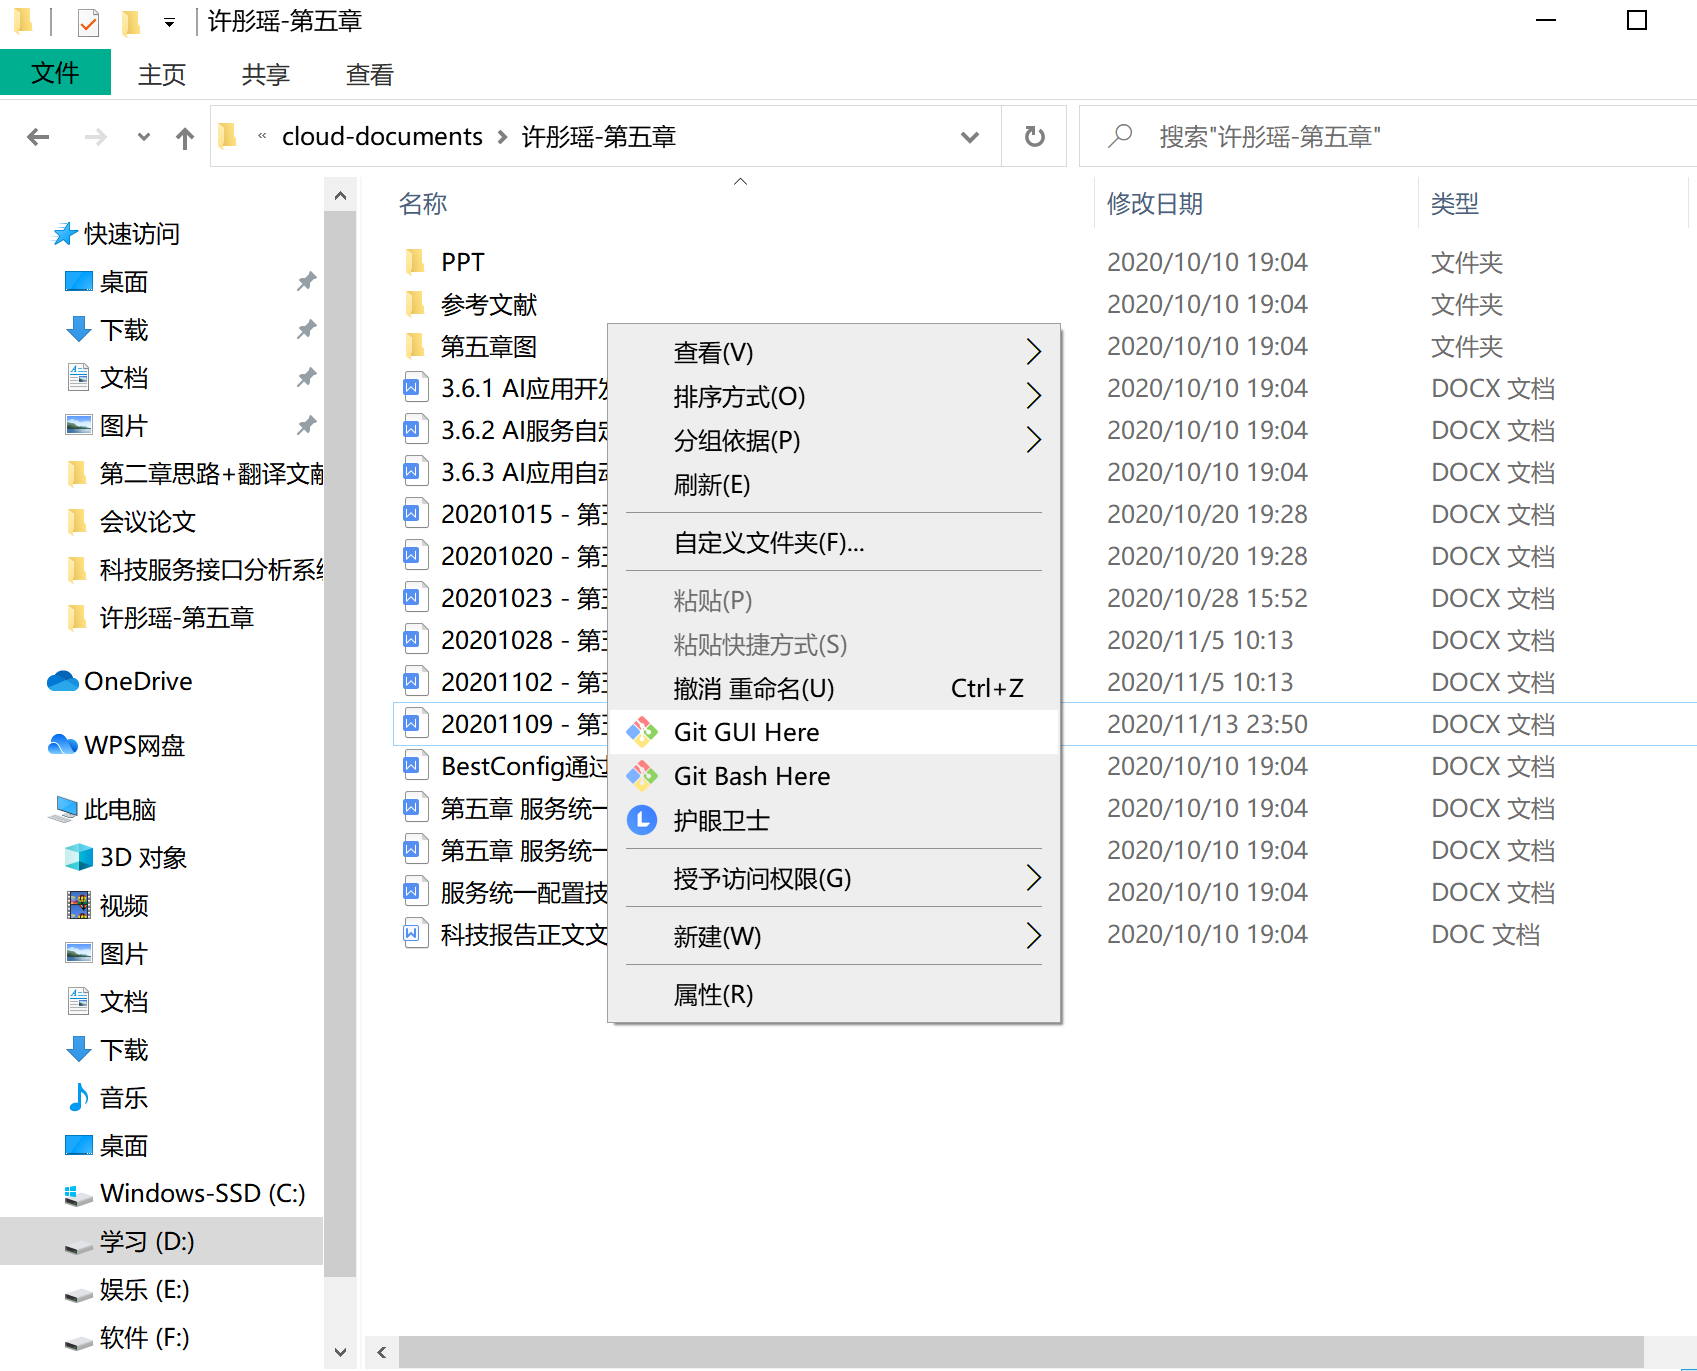Open 3D 对象 folder in sidebar
1697x1371 pixels.
pos(127,858)
